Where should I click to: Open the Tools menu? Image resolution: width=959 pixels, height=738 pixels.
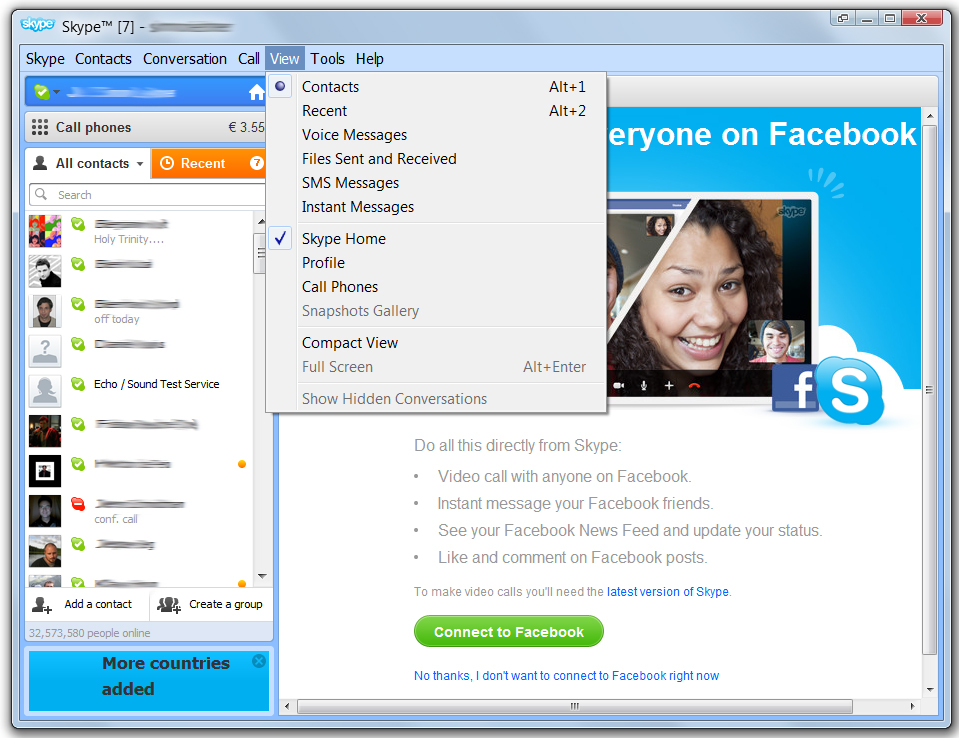(327, 59)
